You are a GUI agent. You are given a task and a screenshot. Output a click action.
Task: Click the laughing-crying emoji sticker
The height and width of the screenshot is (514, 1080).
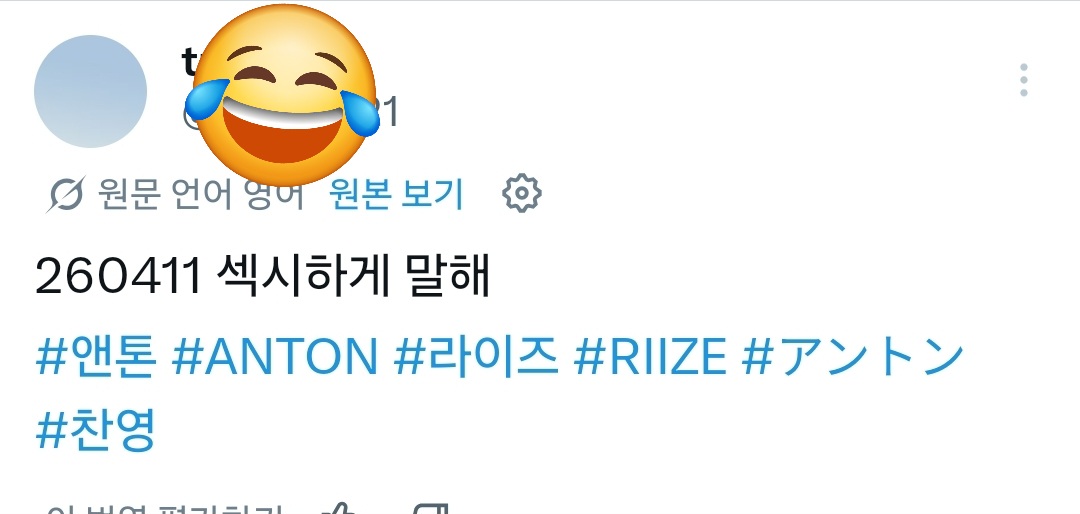(283, 94)
